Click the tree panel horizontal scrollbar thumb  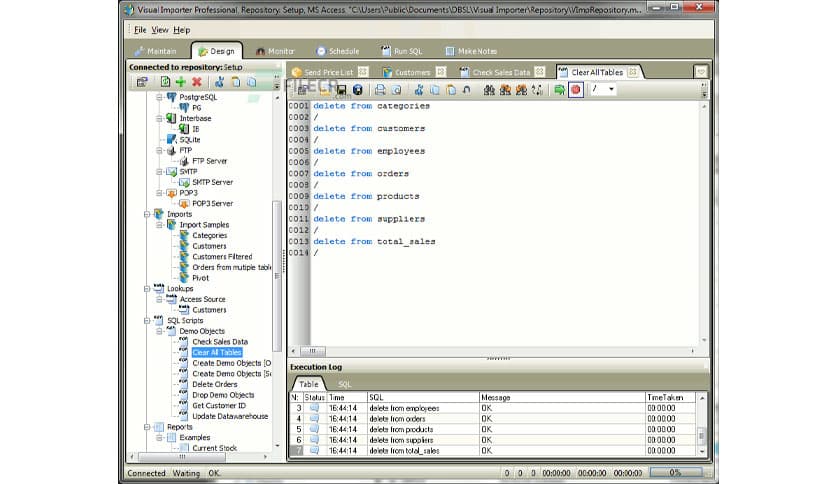(182, 457)
